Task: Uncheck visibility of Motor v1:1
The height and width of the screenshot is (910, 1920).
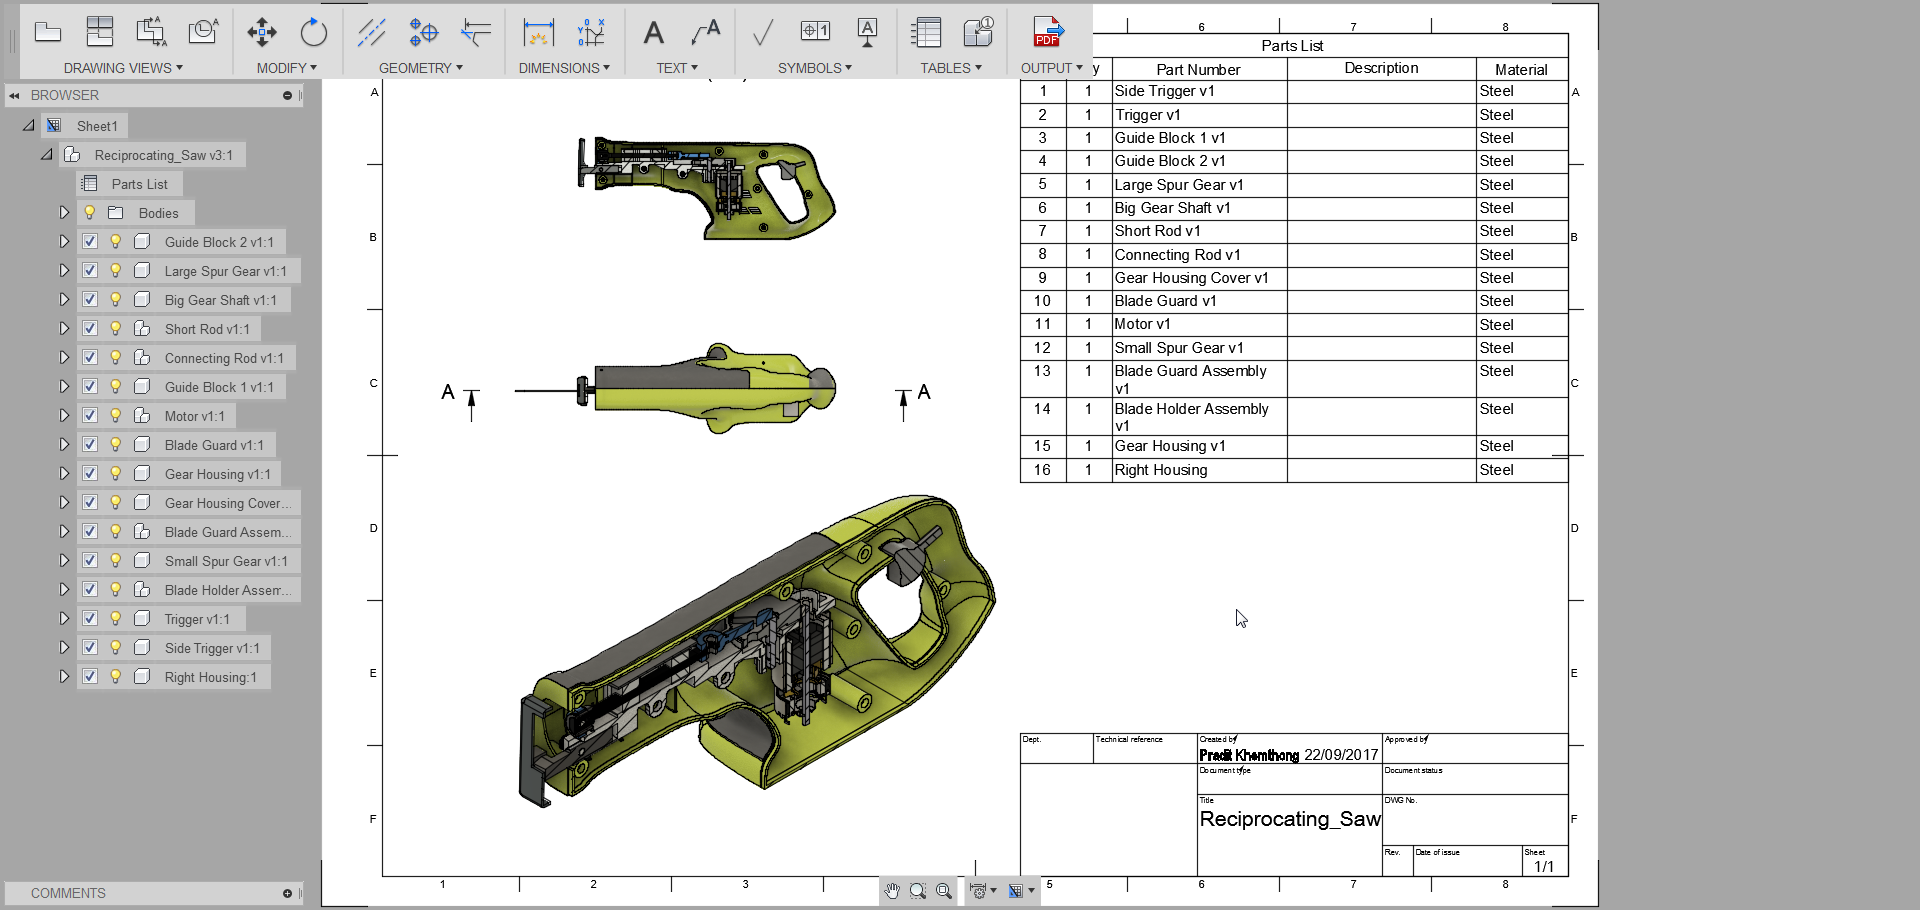Action: click(90, 415)
